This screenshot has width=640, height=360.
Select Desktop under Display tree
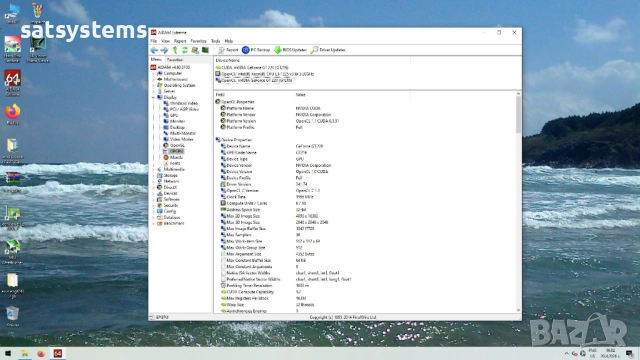(x=174, y=127)
